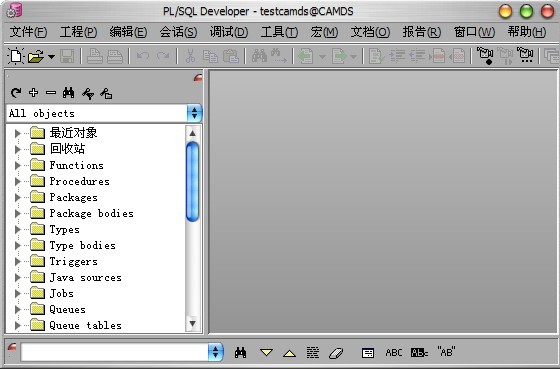The height and width of the screenshot is (369, 560).
Task: Click the Open folder icon in the toolbar
Action: 36,56
